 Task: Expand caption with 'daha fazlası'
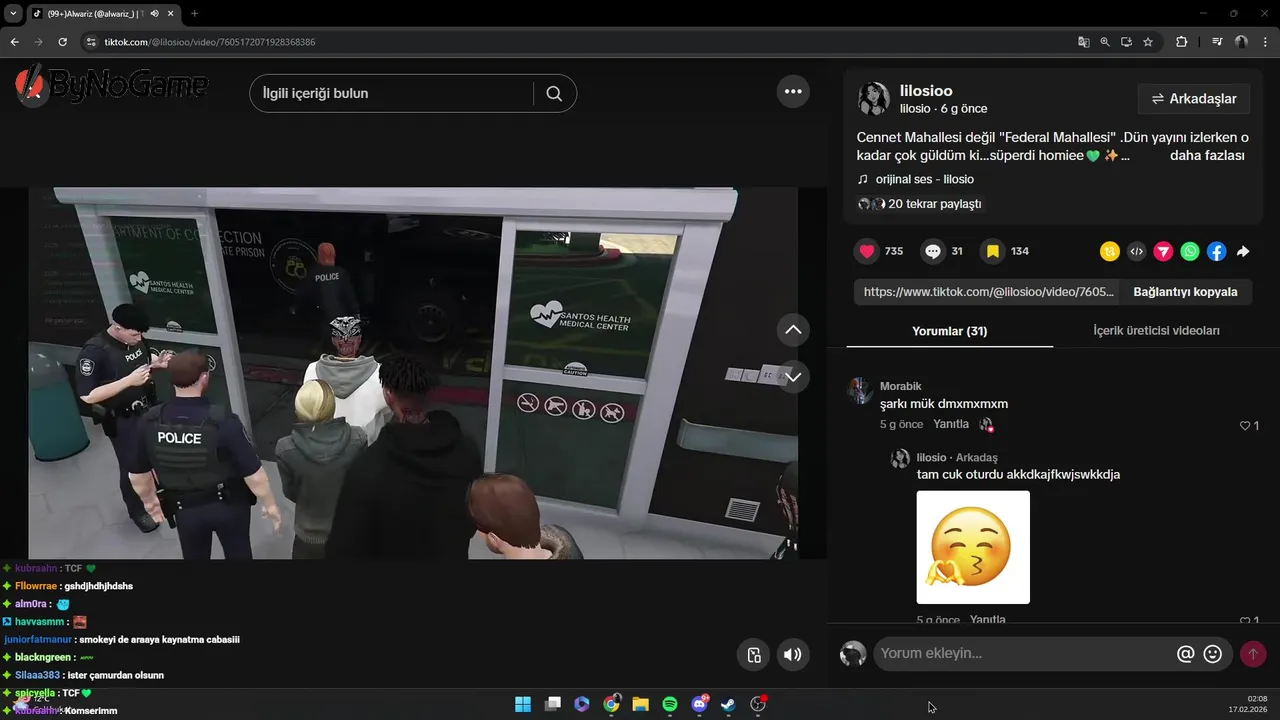[1207, 156]
